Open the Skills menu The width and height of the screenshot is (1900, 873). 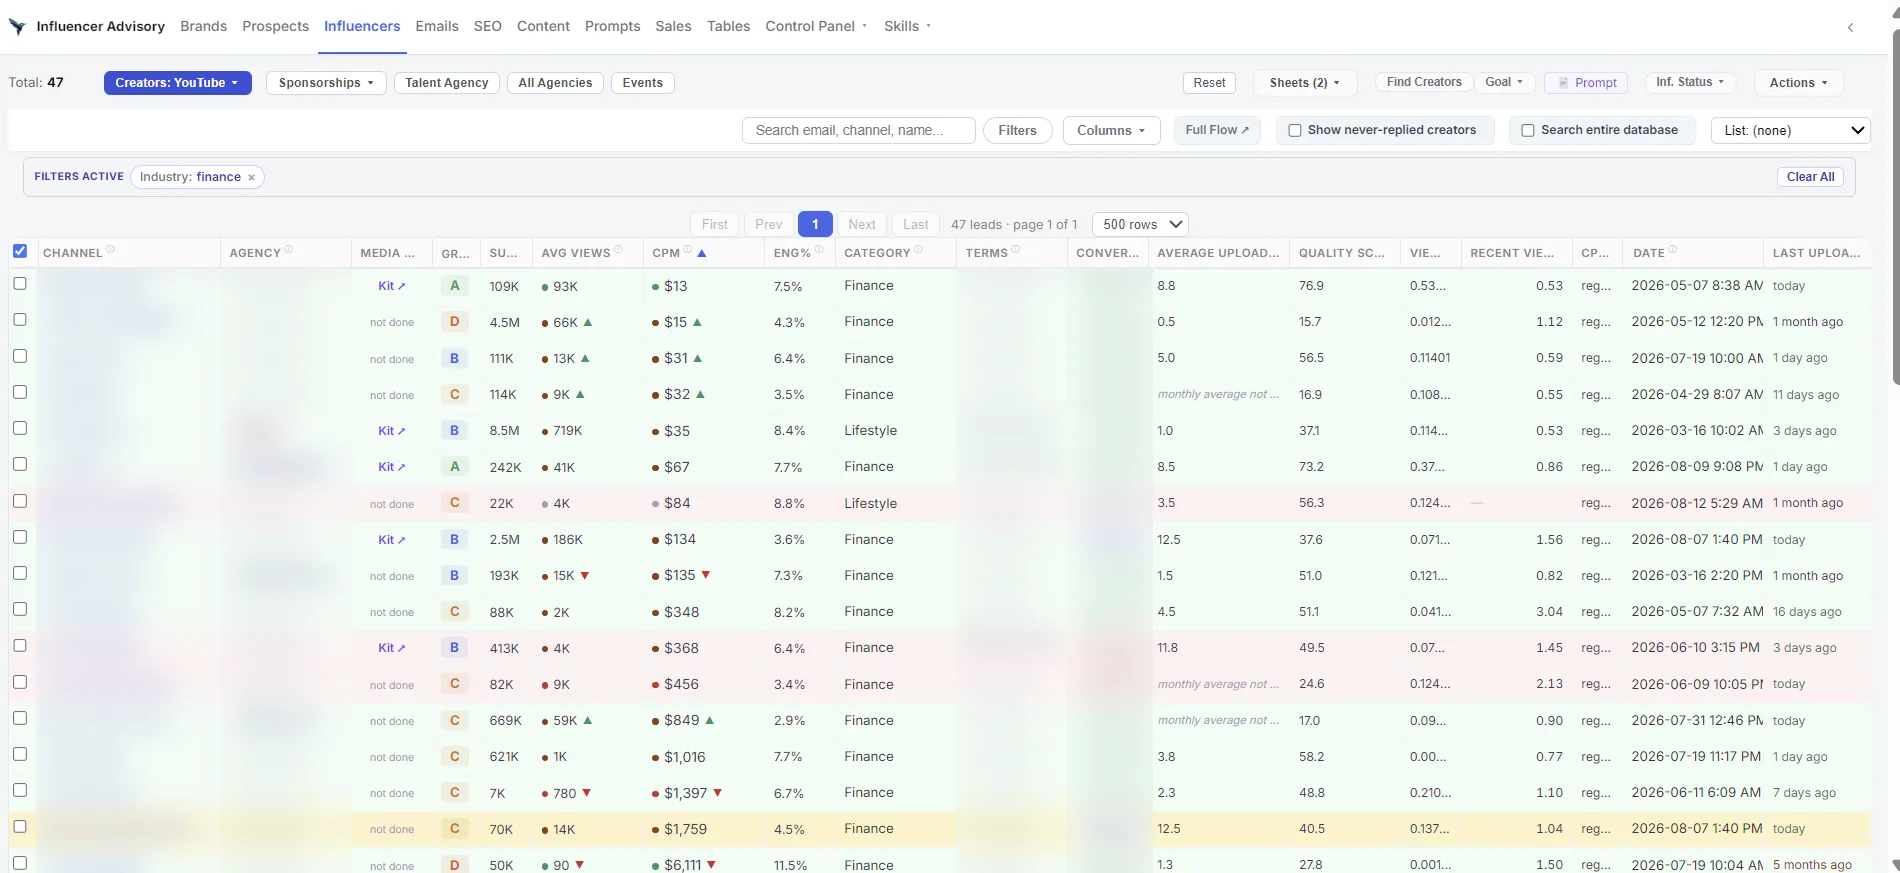pyautogui.click(x=907, y=26)
